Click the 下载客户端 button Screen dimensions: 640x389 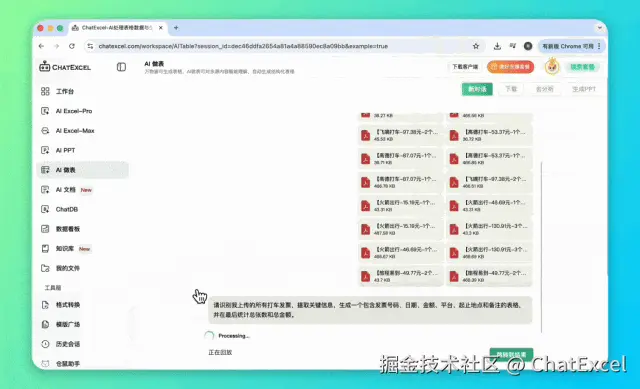[x=465, y=67]
